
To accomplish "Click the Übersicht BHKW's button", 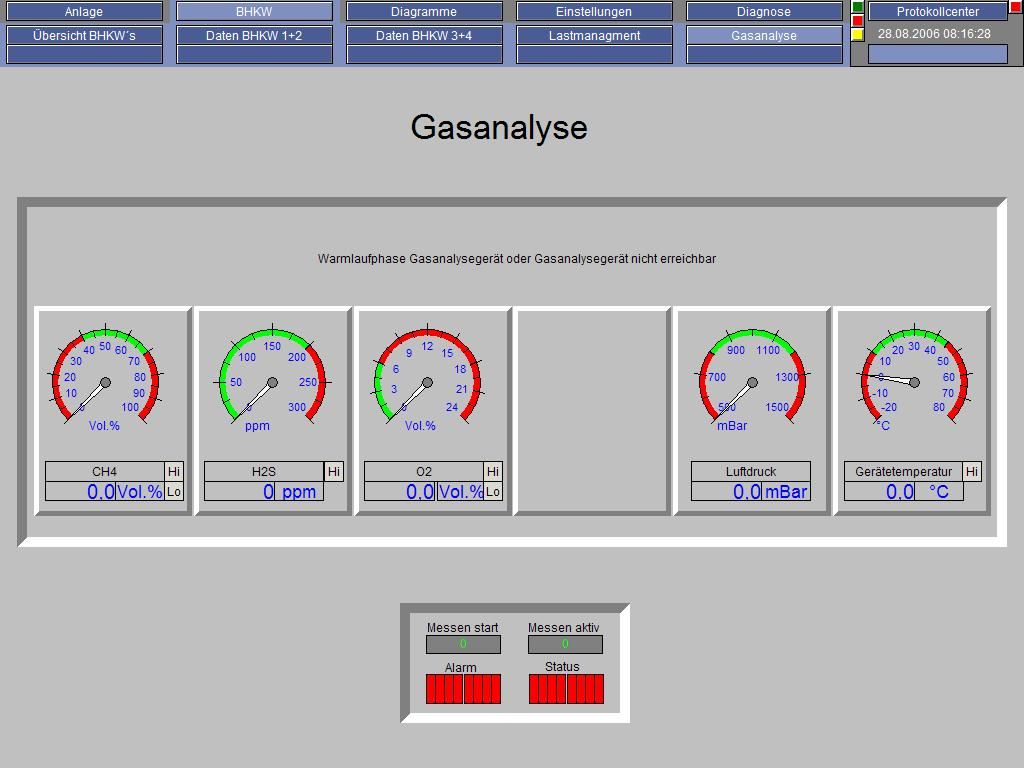I will [x=84, y=35].
